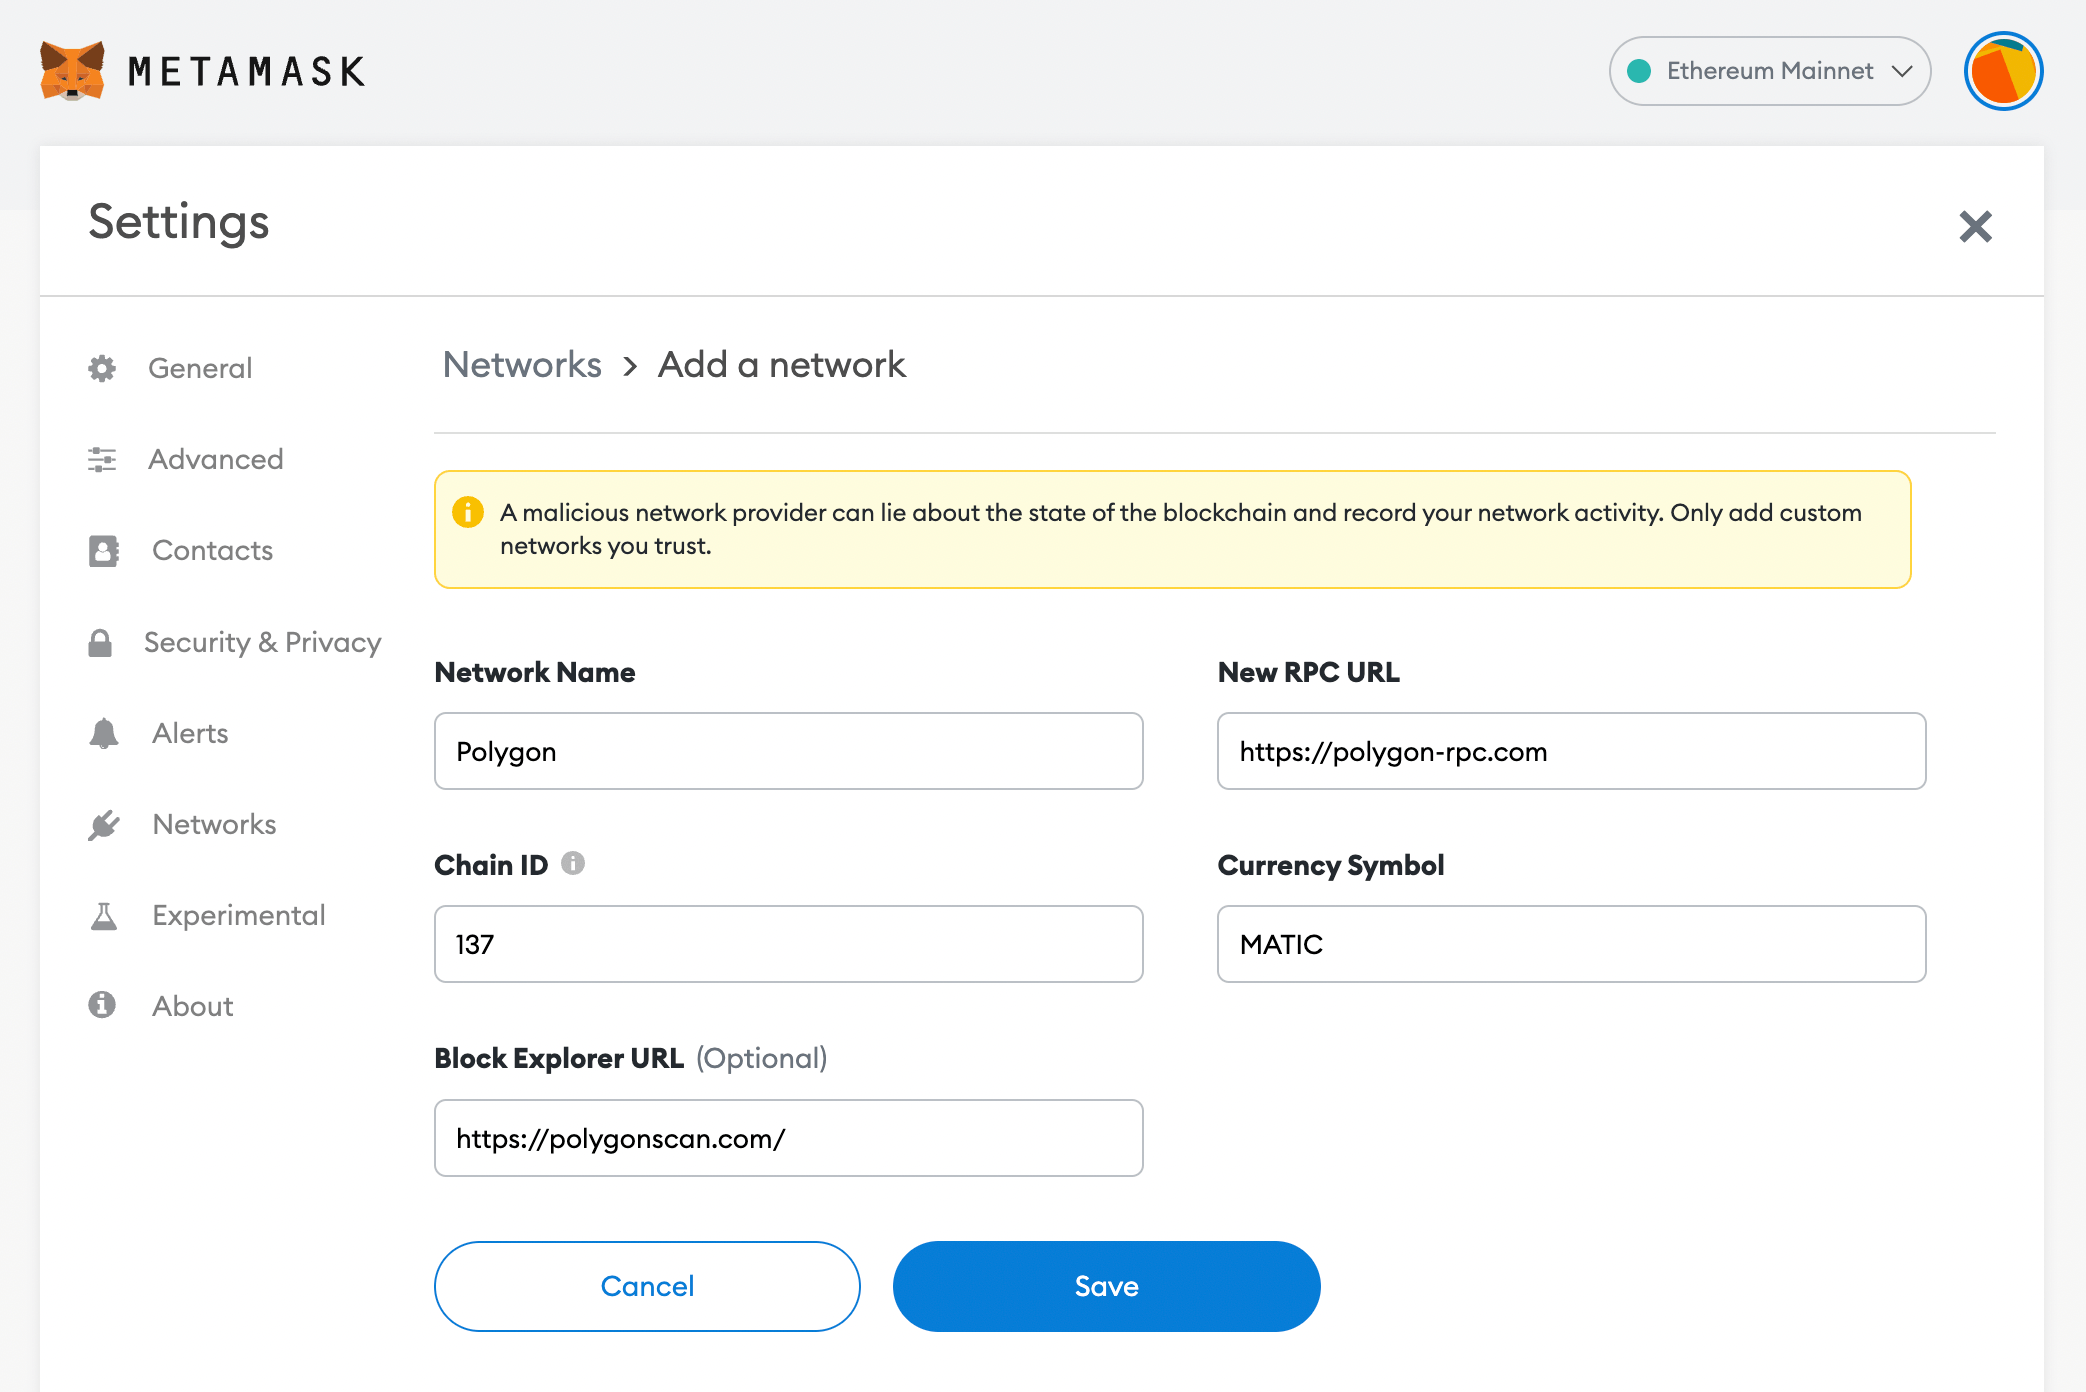Click the Security & Privacy lock icon
Screen dimensions: 2086x1392
coord(100,642)
